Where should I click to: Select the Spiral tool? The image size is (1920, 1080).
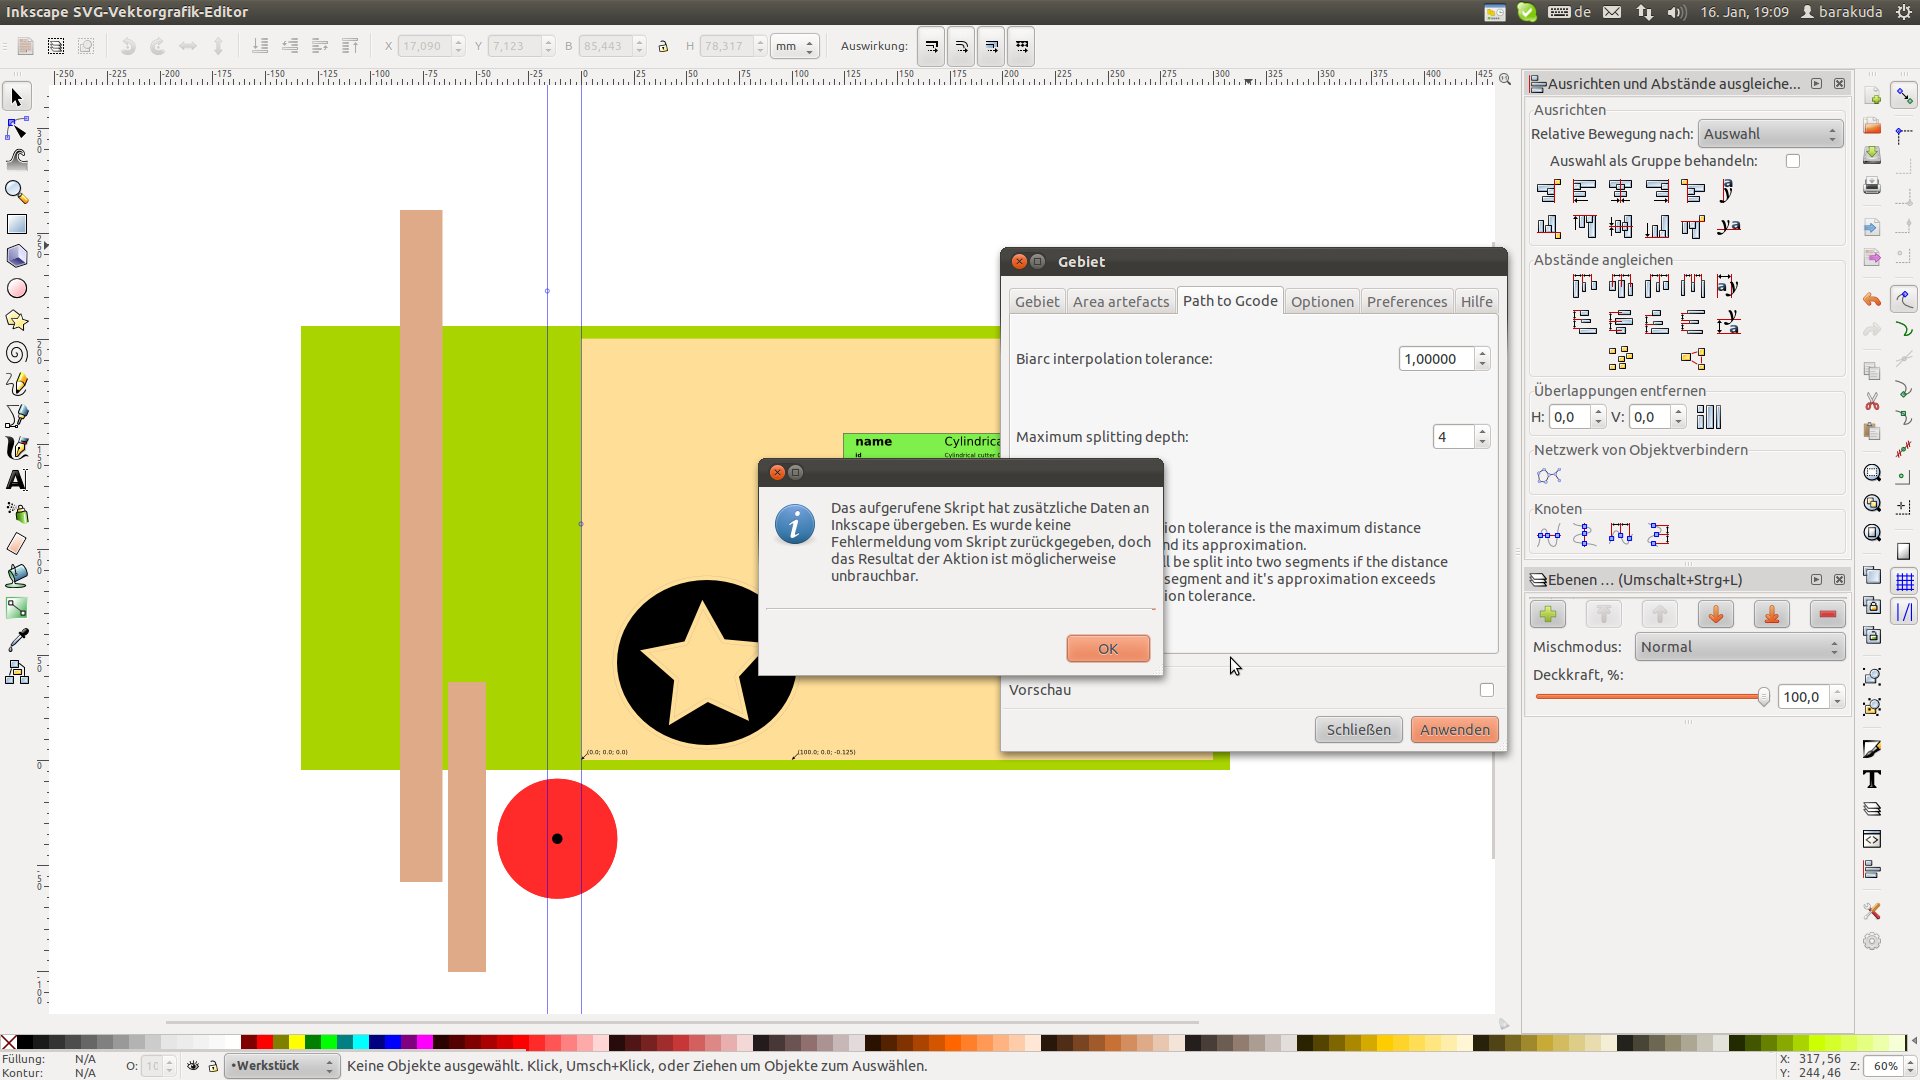click(17, 352)
